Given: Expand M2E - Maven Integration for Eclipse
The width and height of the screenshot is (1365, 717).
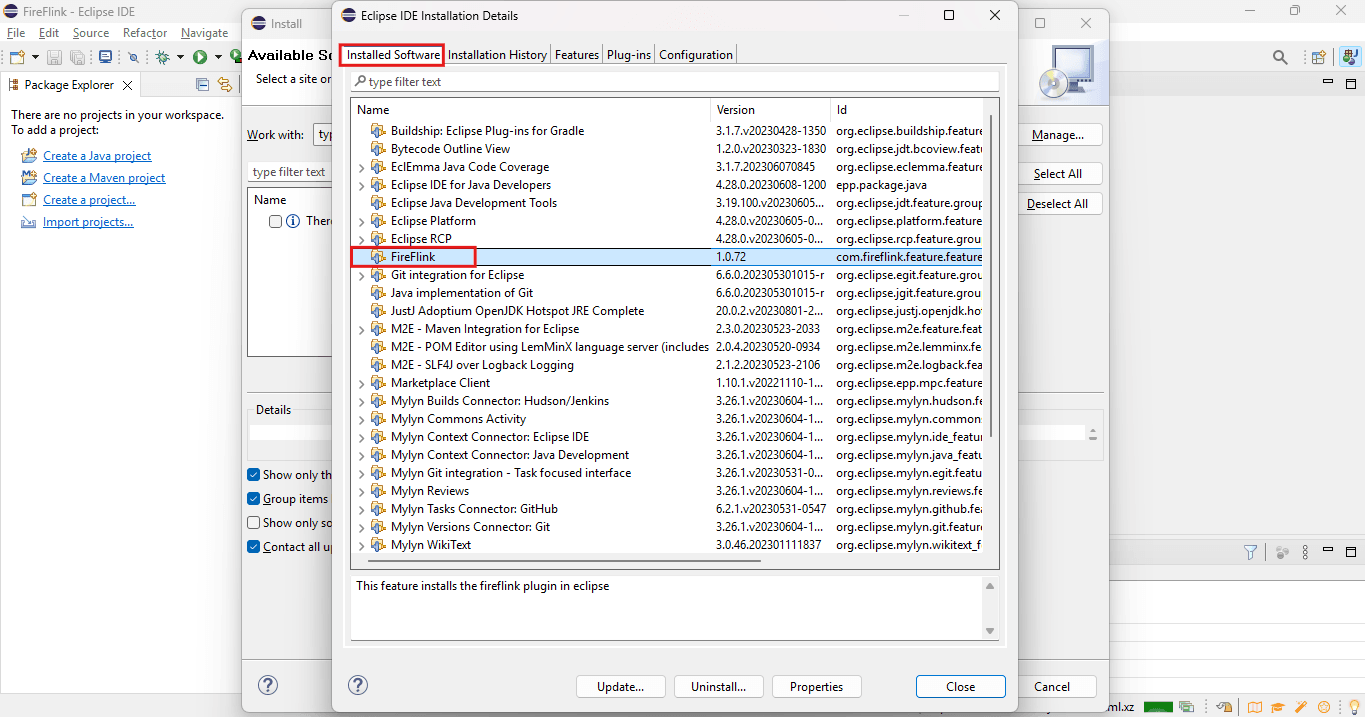Looking at the screenshot, I should pos(362,329).
